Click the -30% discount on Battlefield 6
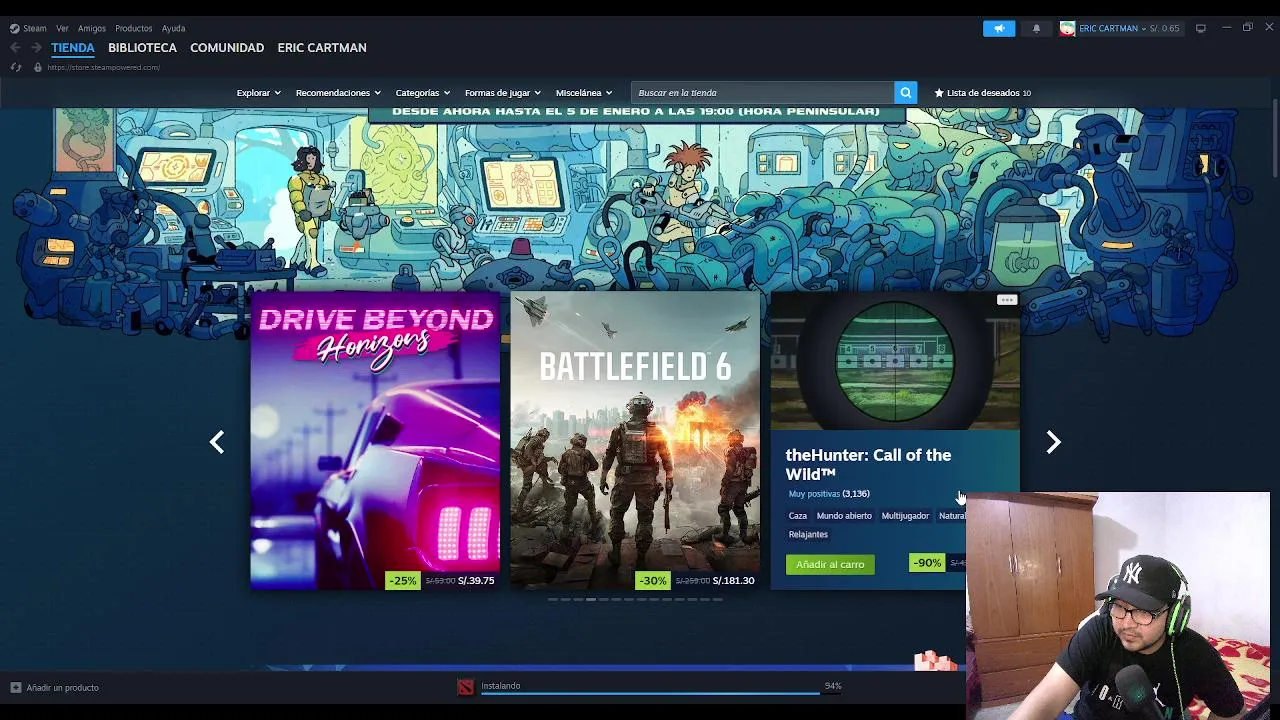 pos(652,580)
